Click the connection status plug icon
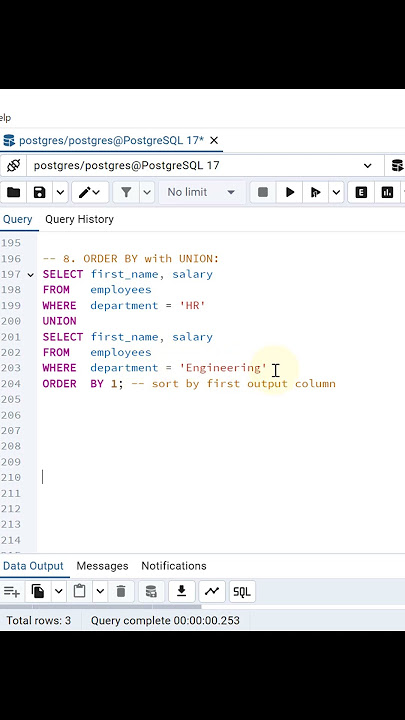 (x=13, y=165)
